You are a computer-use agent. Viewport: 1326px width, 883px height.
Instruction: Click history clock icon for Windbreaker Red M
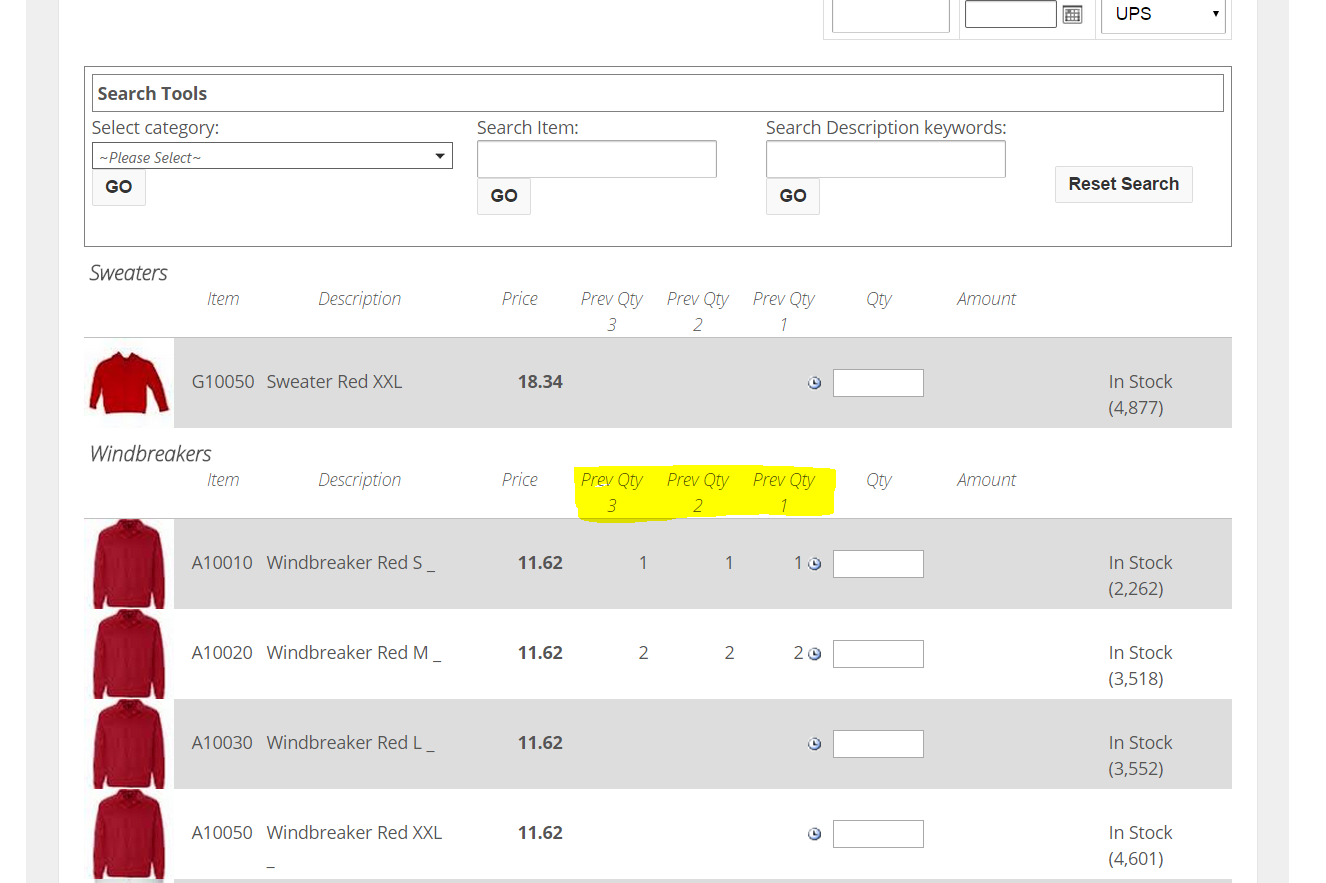pyautogui.click(x=814, y=654)
